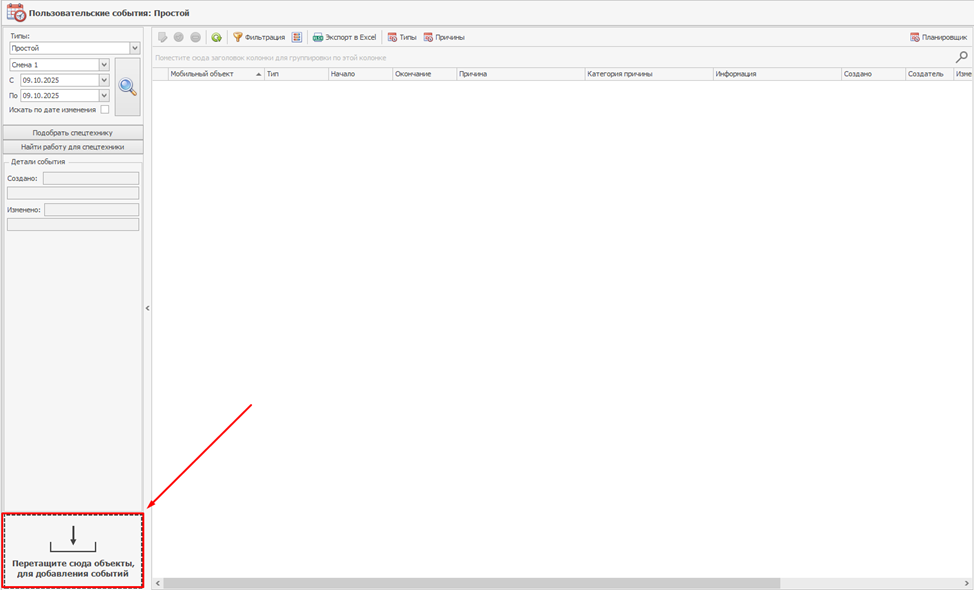Click Найти работу для спецтехники button
The width and height of the screenshot is (974, 590).
(73, 147)
